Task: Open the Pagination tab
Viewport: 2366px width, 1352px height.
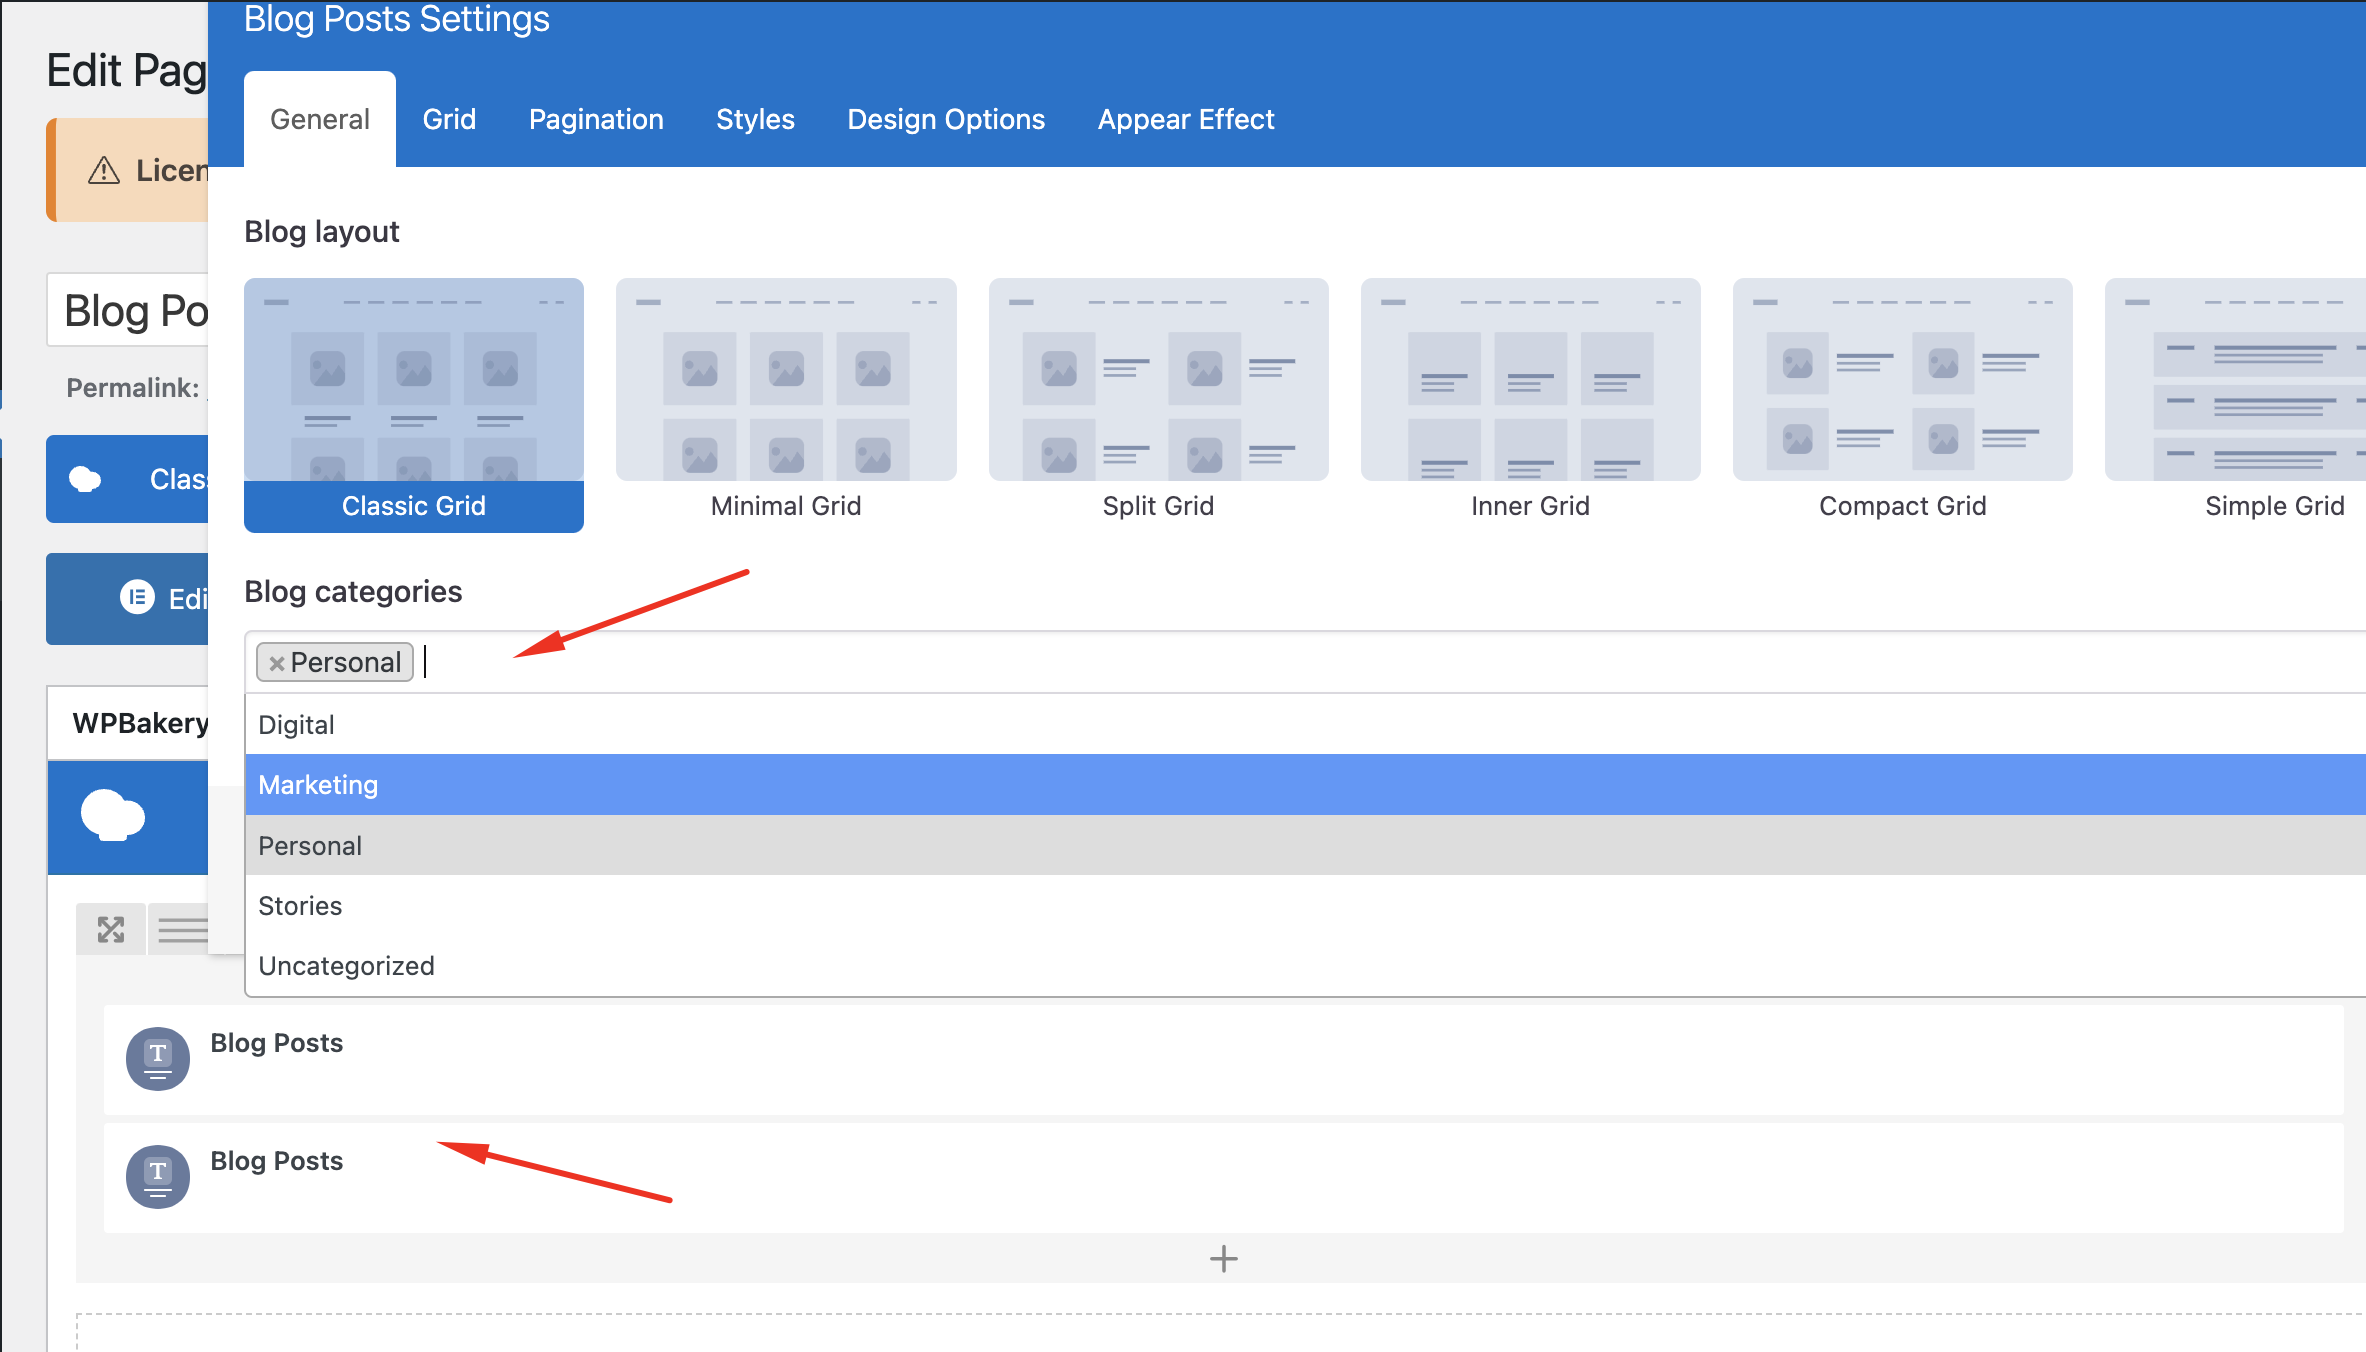Action: click(596, 119)
